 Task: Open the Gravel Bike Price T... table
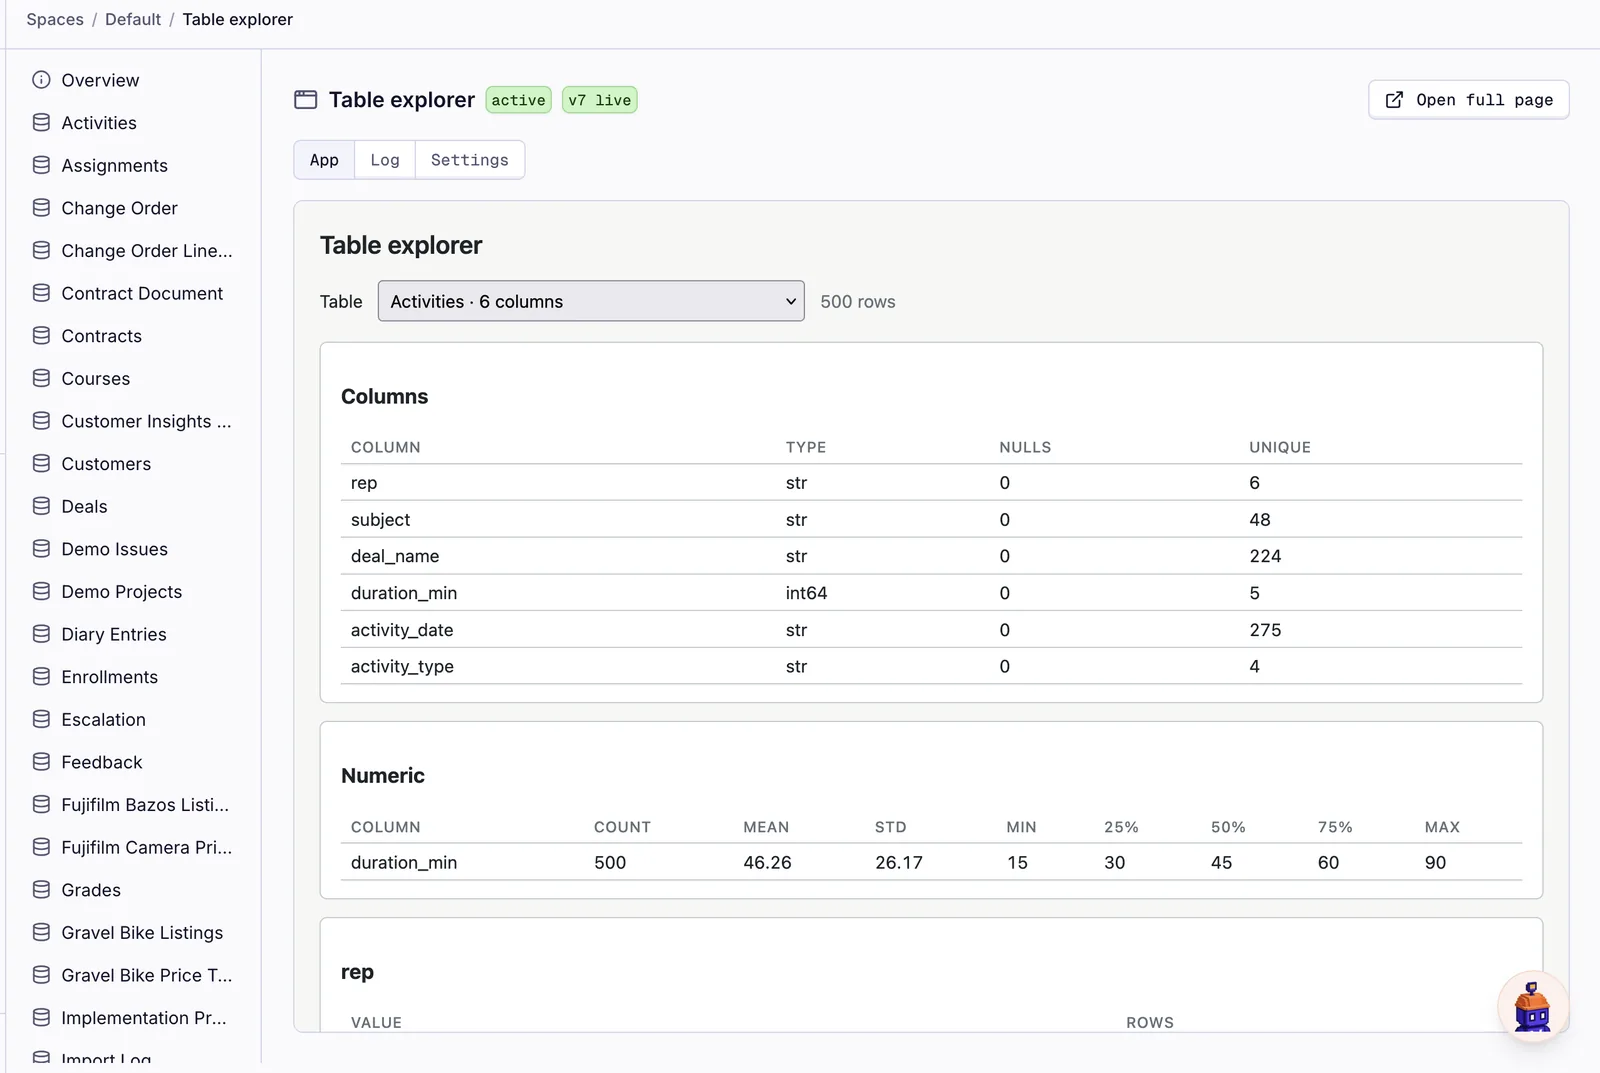[147, 975]
